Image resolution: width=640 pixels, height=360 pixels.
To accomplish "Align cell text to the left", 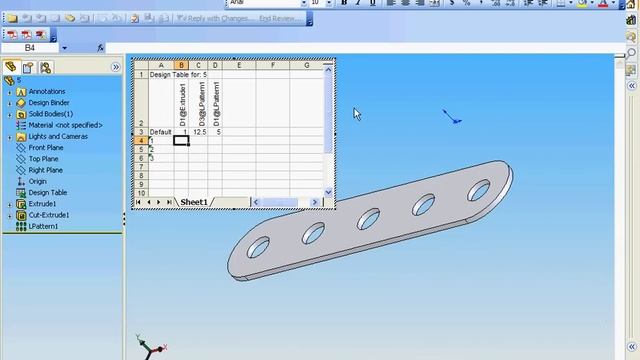I will [x=391, y=3].
